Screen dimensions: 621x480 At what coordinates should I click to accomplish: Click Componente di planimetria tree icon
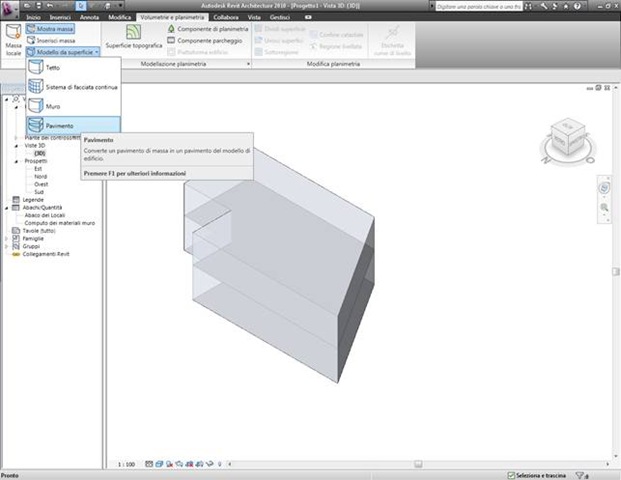point(171,29)
